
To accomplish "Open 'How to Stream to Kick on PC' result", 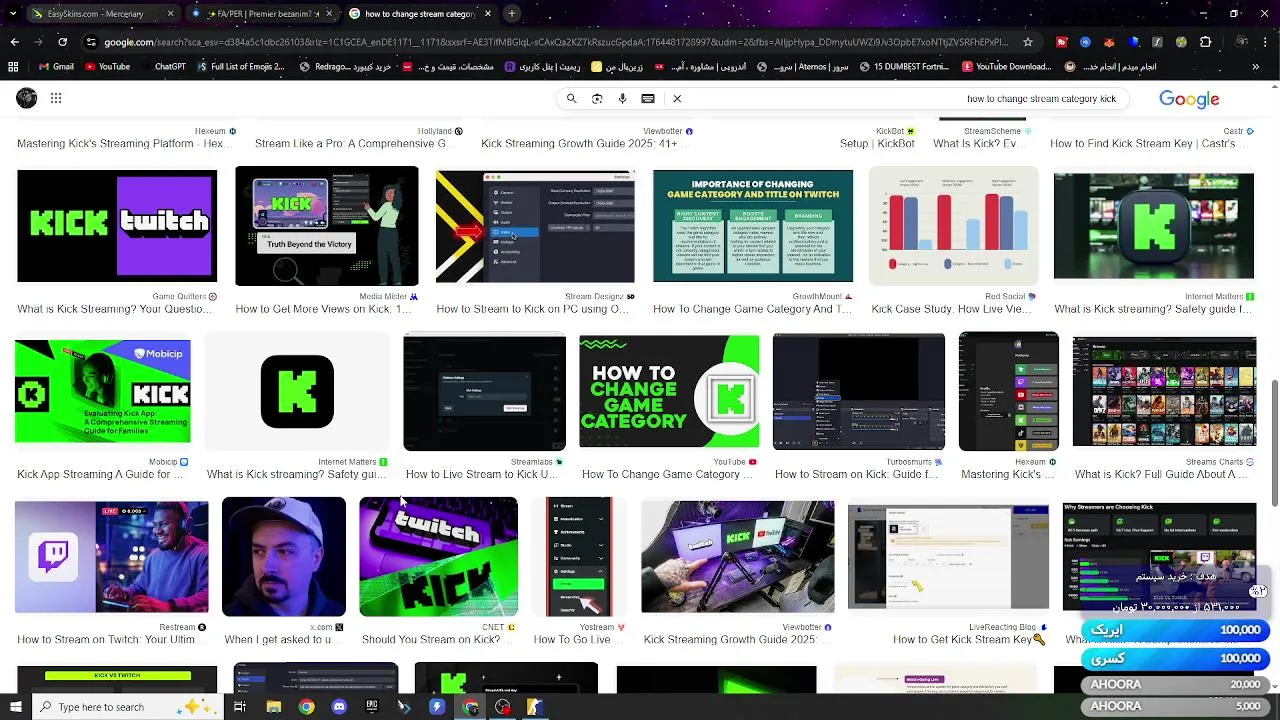I will (x=533, y=309).
